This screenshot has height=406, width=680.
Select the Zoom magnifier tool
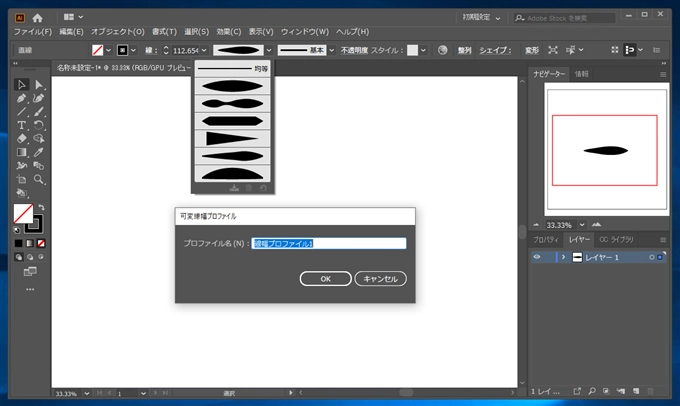[x=39, y=179]
